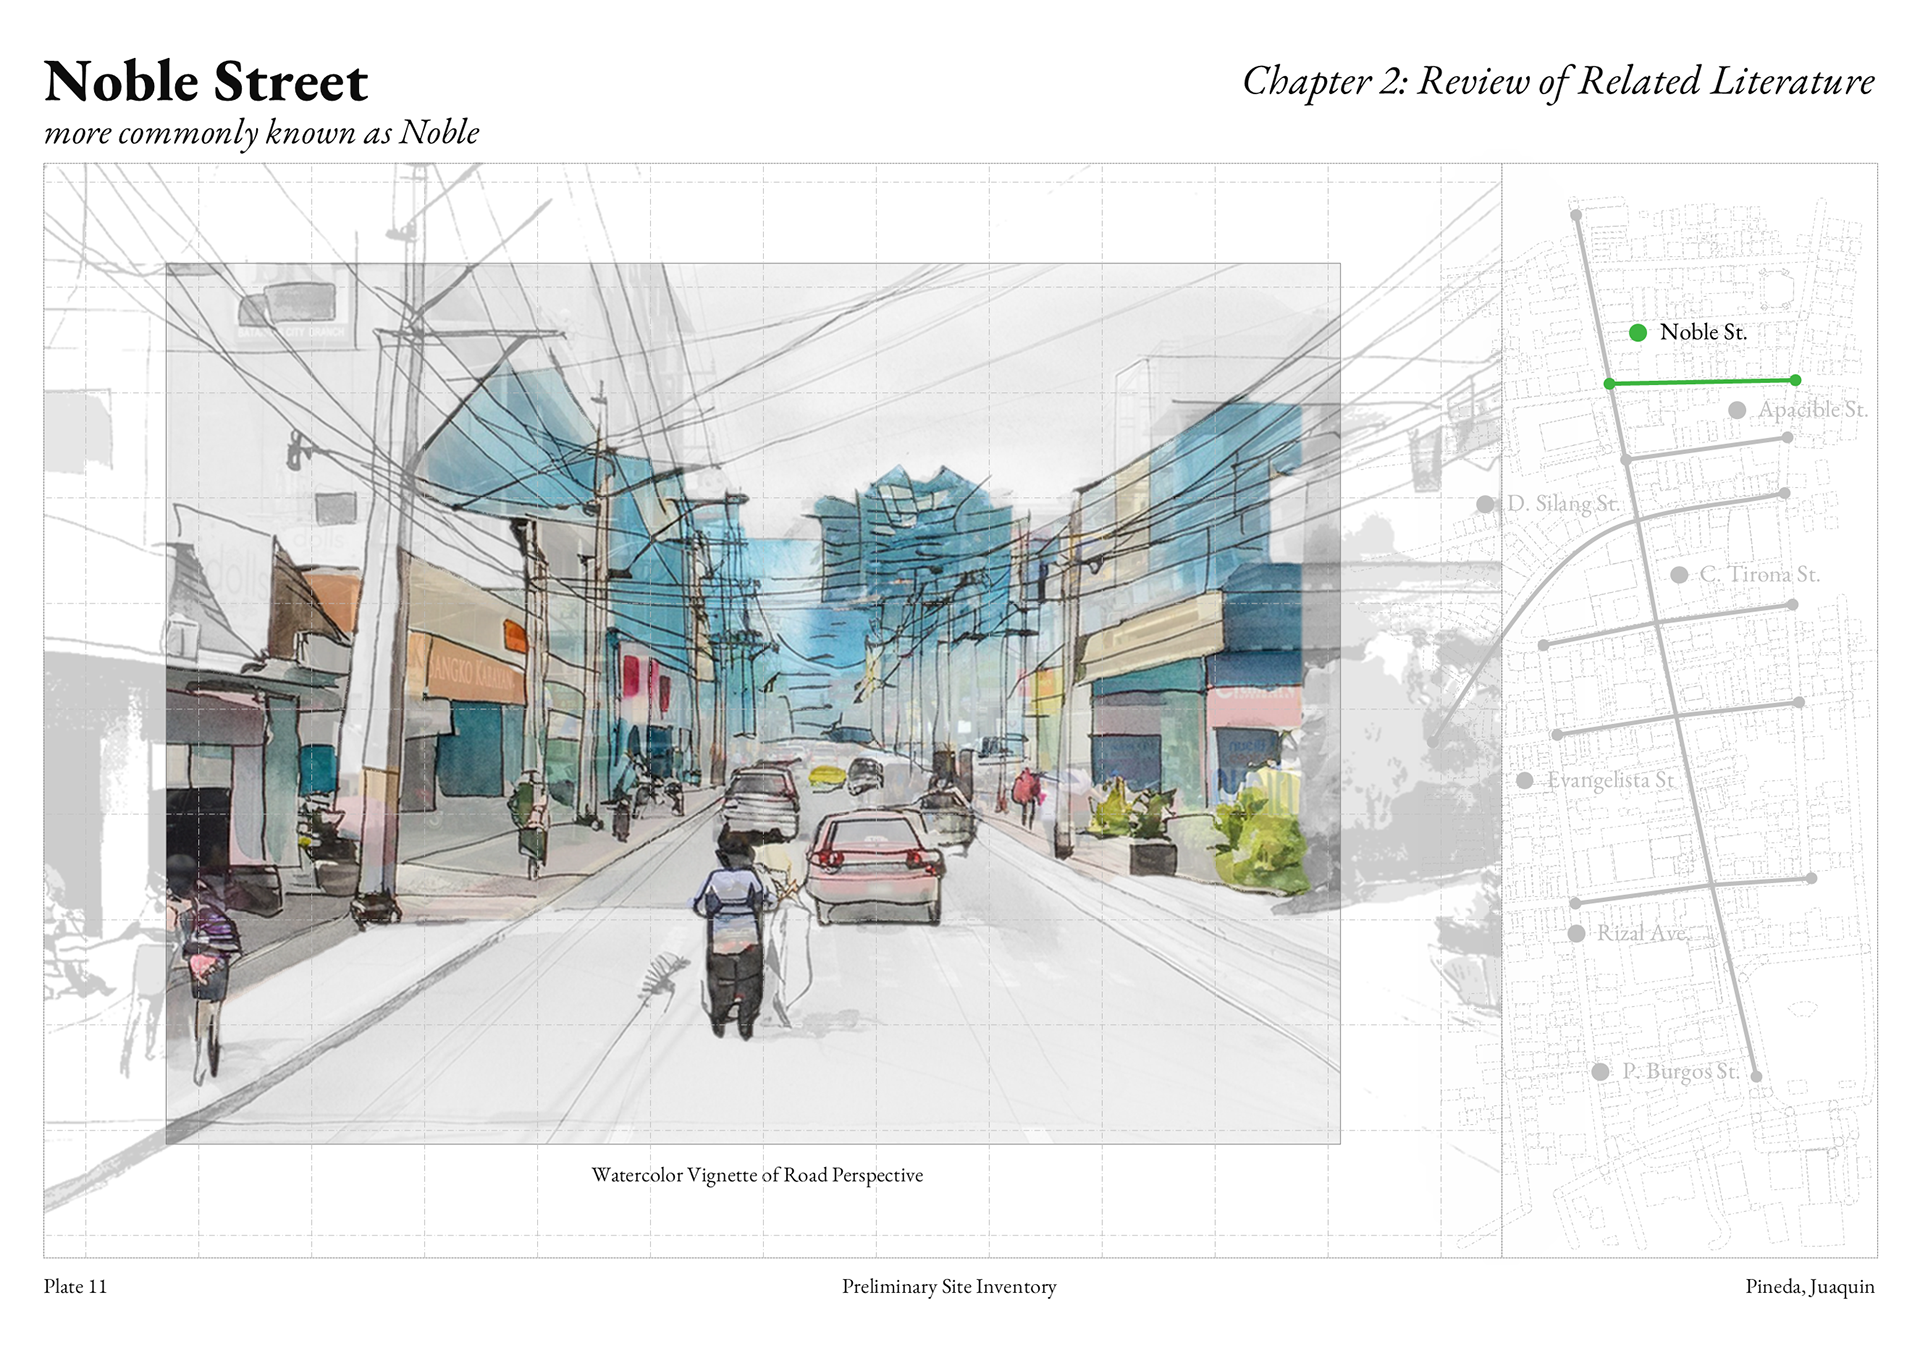
Task: Click the P. Burgos St. marker dot
Action: click(x=1600, y=1072)
